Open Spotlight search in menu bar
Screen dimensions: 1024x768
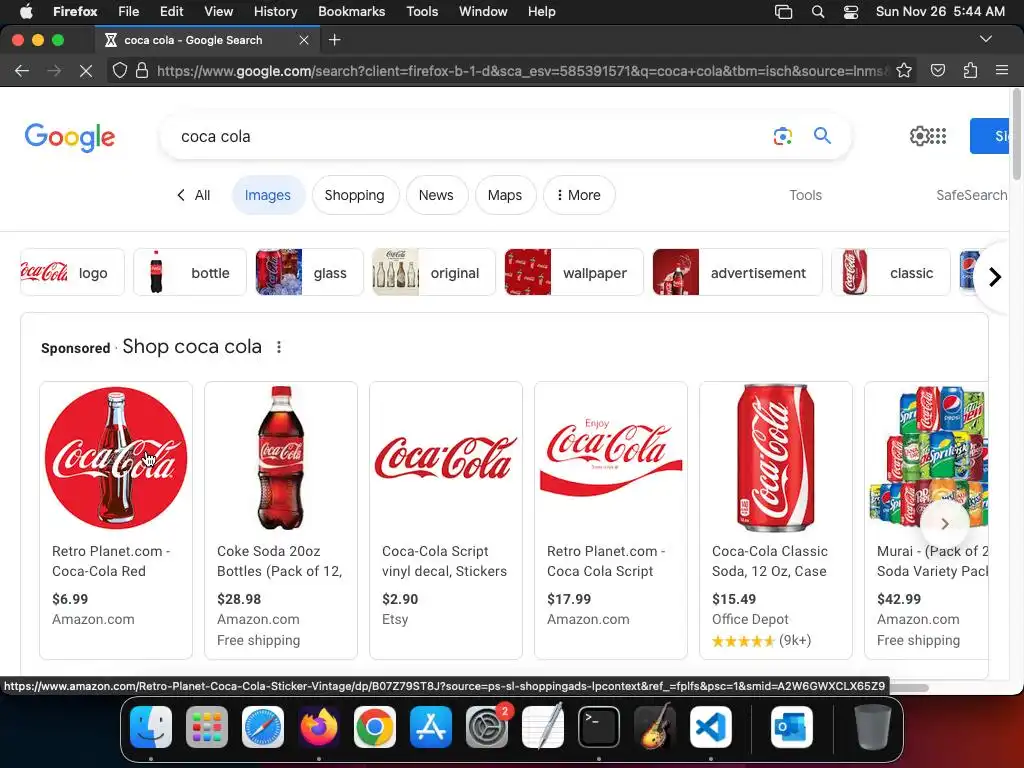[818, 12]
